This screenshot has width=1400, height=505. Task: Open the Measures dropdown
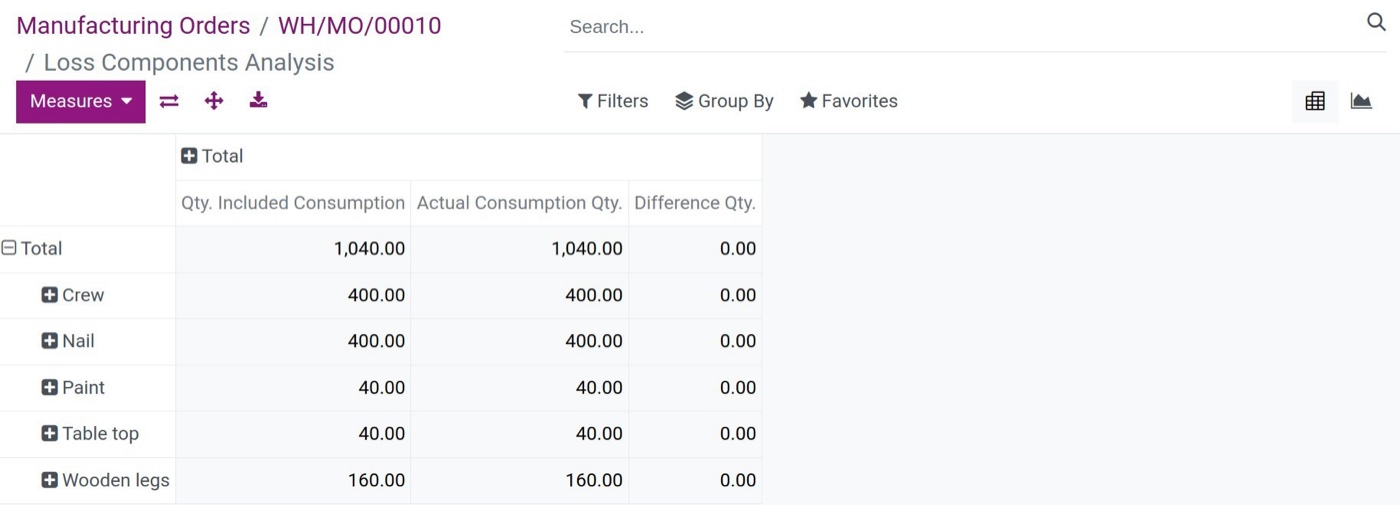coord(81,101)
